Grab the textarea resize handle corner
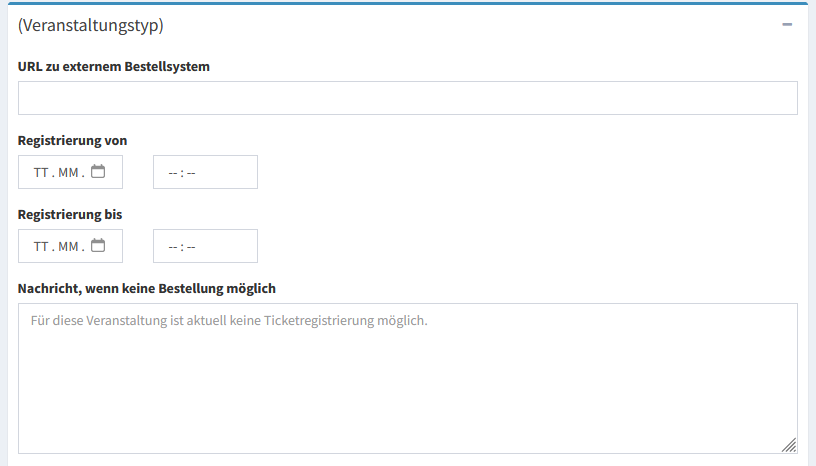 pos(789,446)
